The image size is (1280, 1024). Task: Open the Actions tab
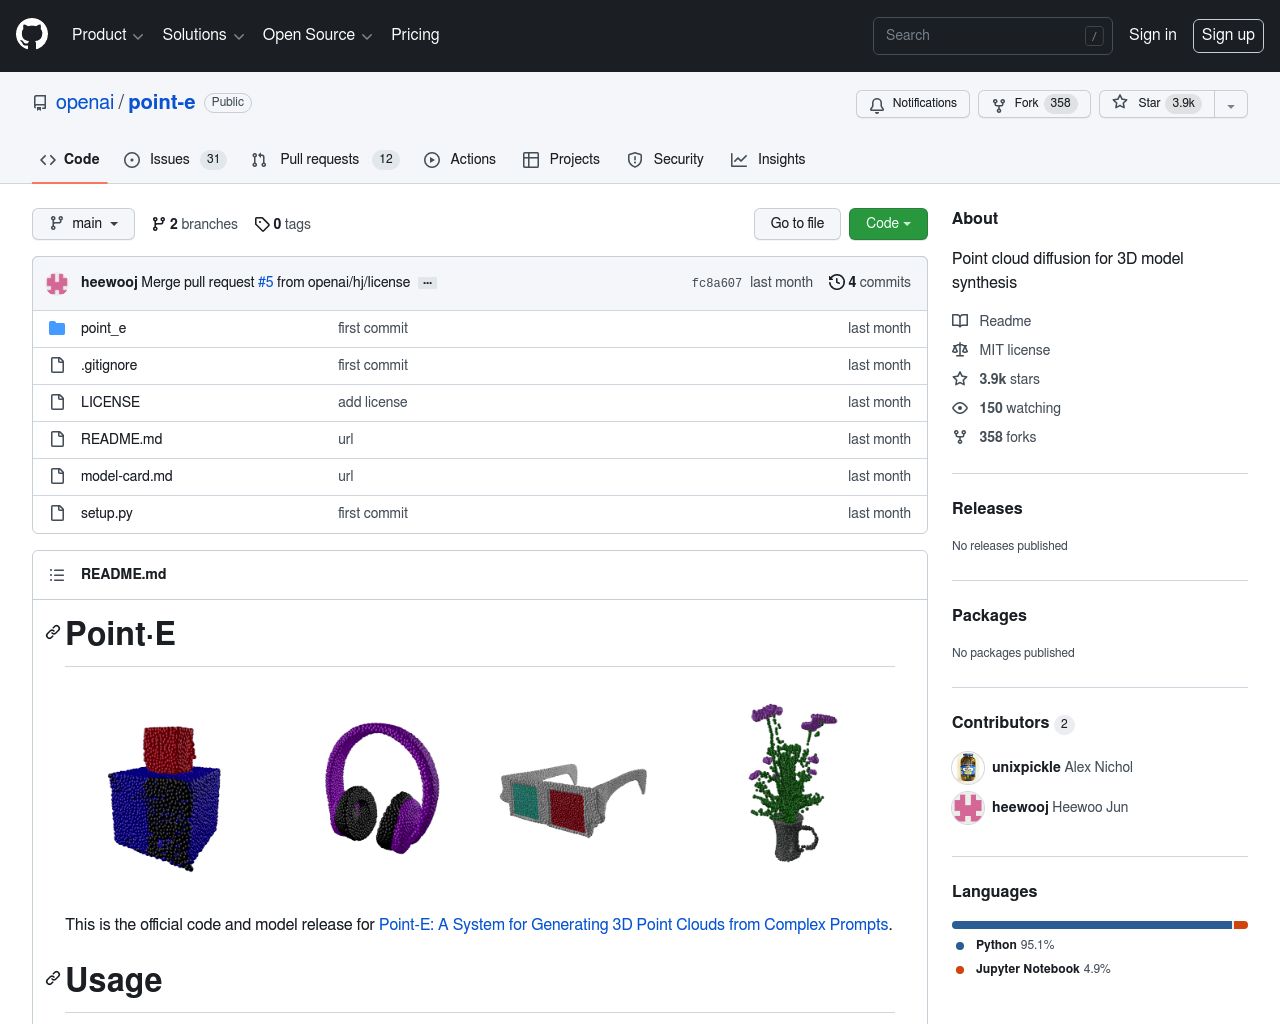coord(460,160)
